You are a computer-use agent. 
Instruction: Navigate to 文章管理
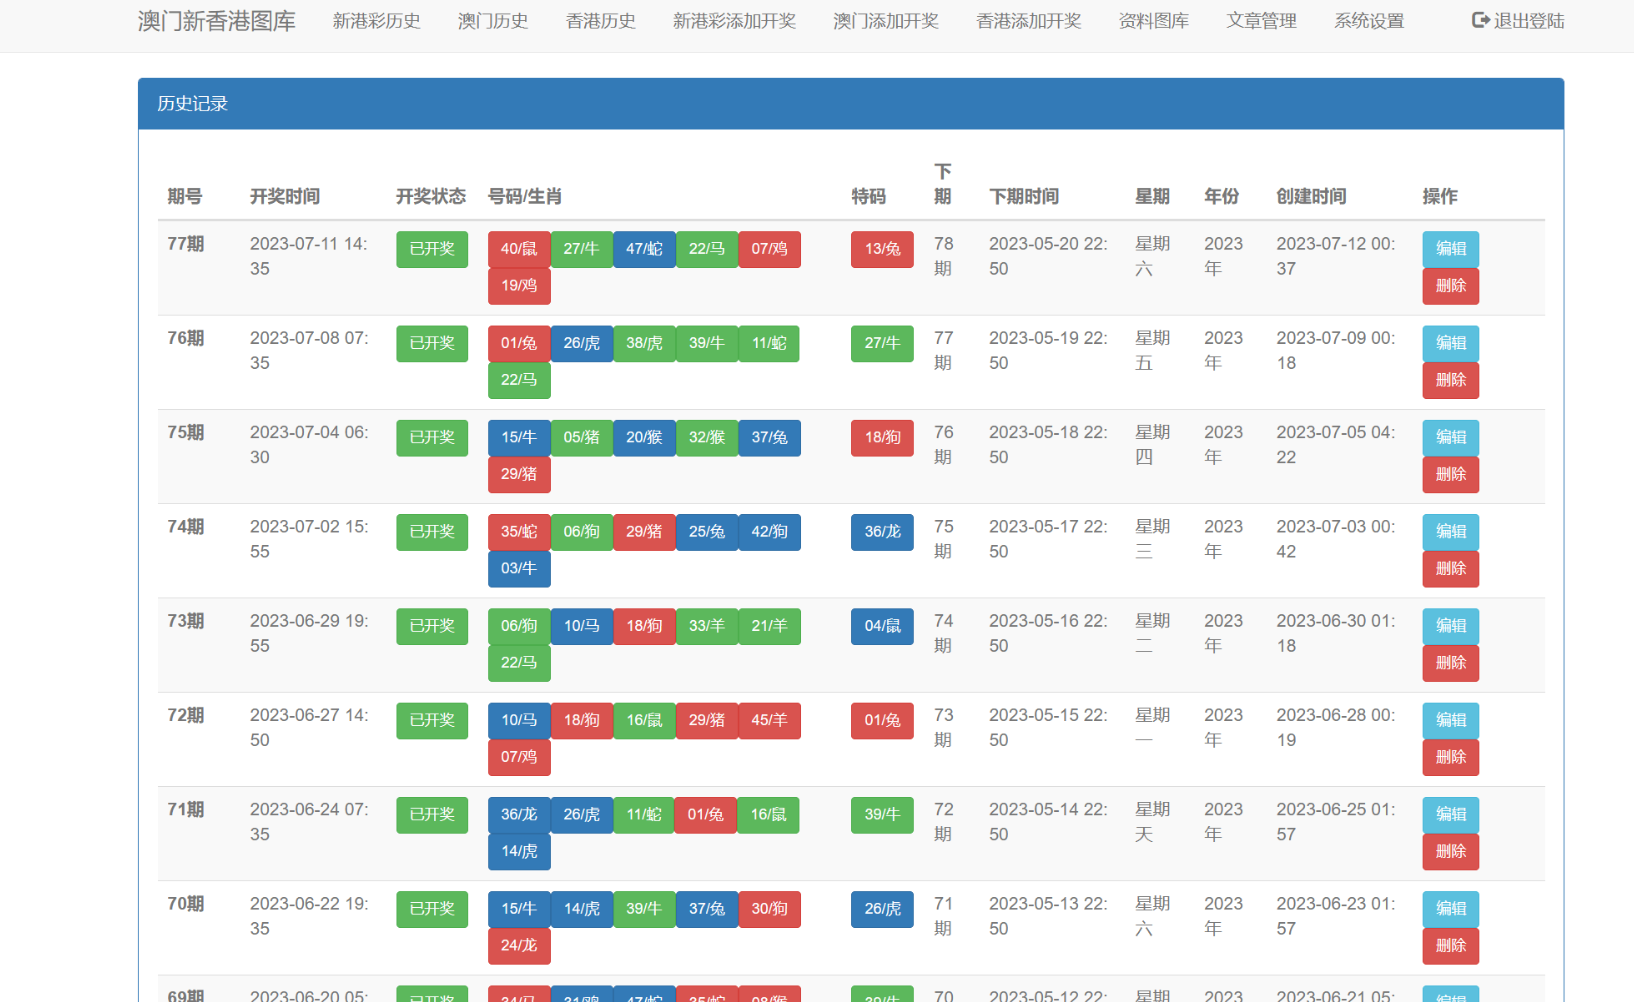point(1261,21)
